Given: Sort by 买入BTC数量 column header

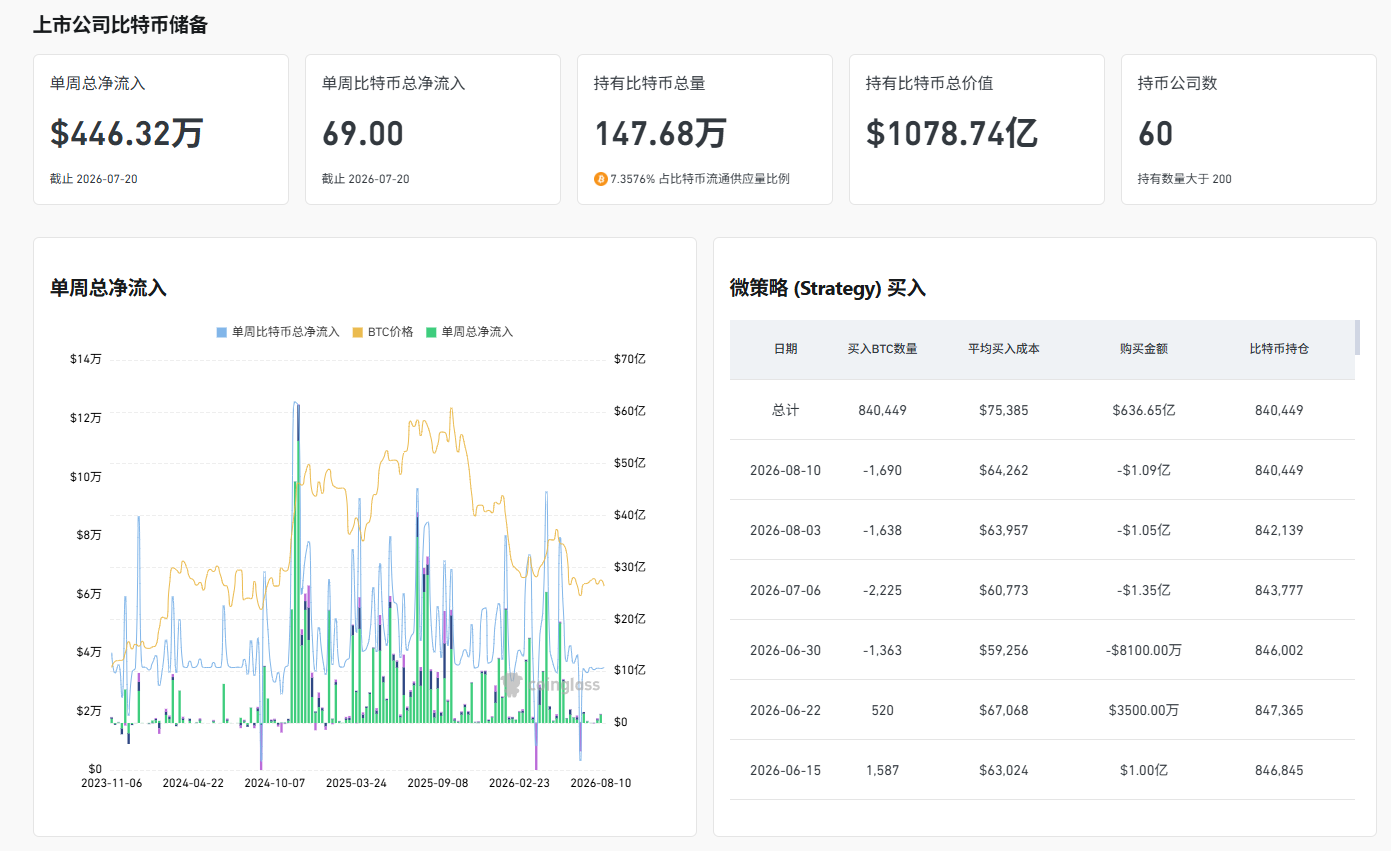Looking at the screenshot, I should 882,349.
